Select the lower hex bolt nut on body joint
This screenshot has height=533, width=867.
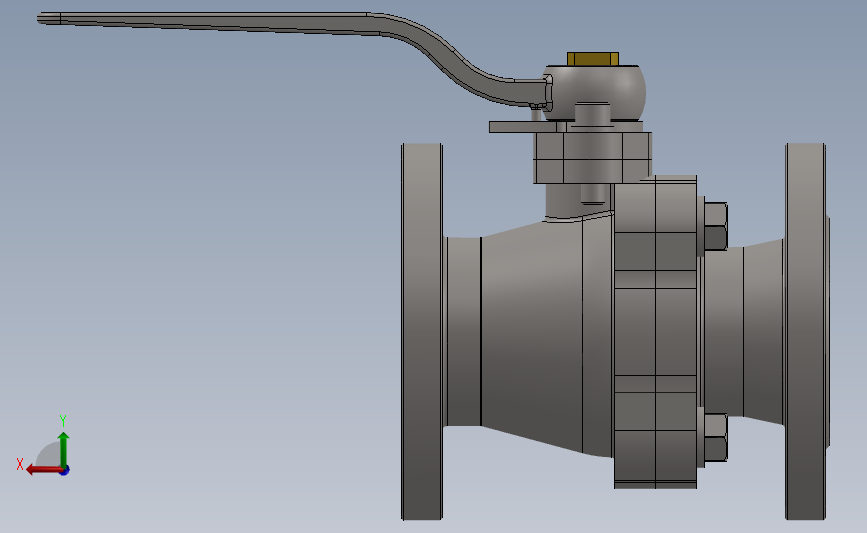pyautogui.click(x=715, y=437)
